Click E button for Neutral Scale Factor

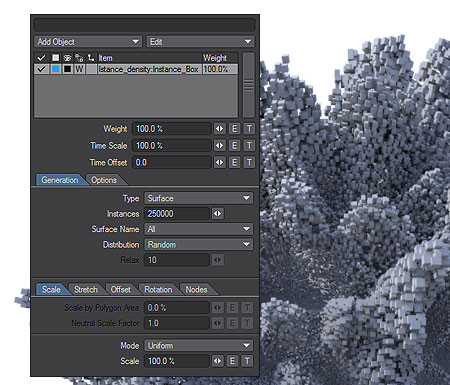click(x=232, y=323)
